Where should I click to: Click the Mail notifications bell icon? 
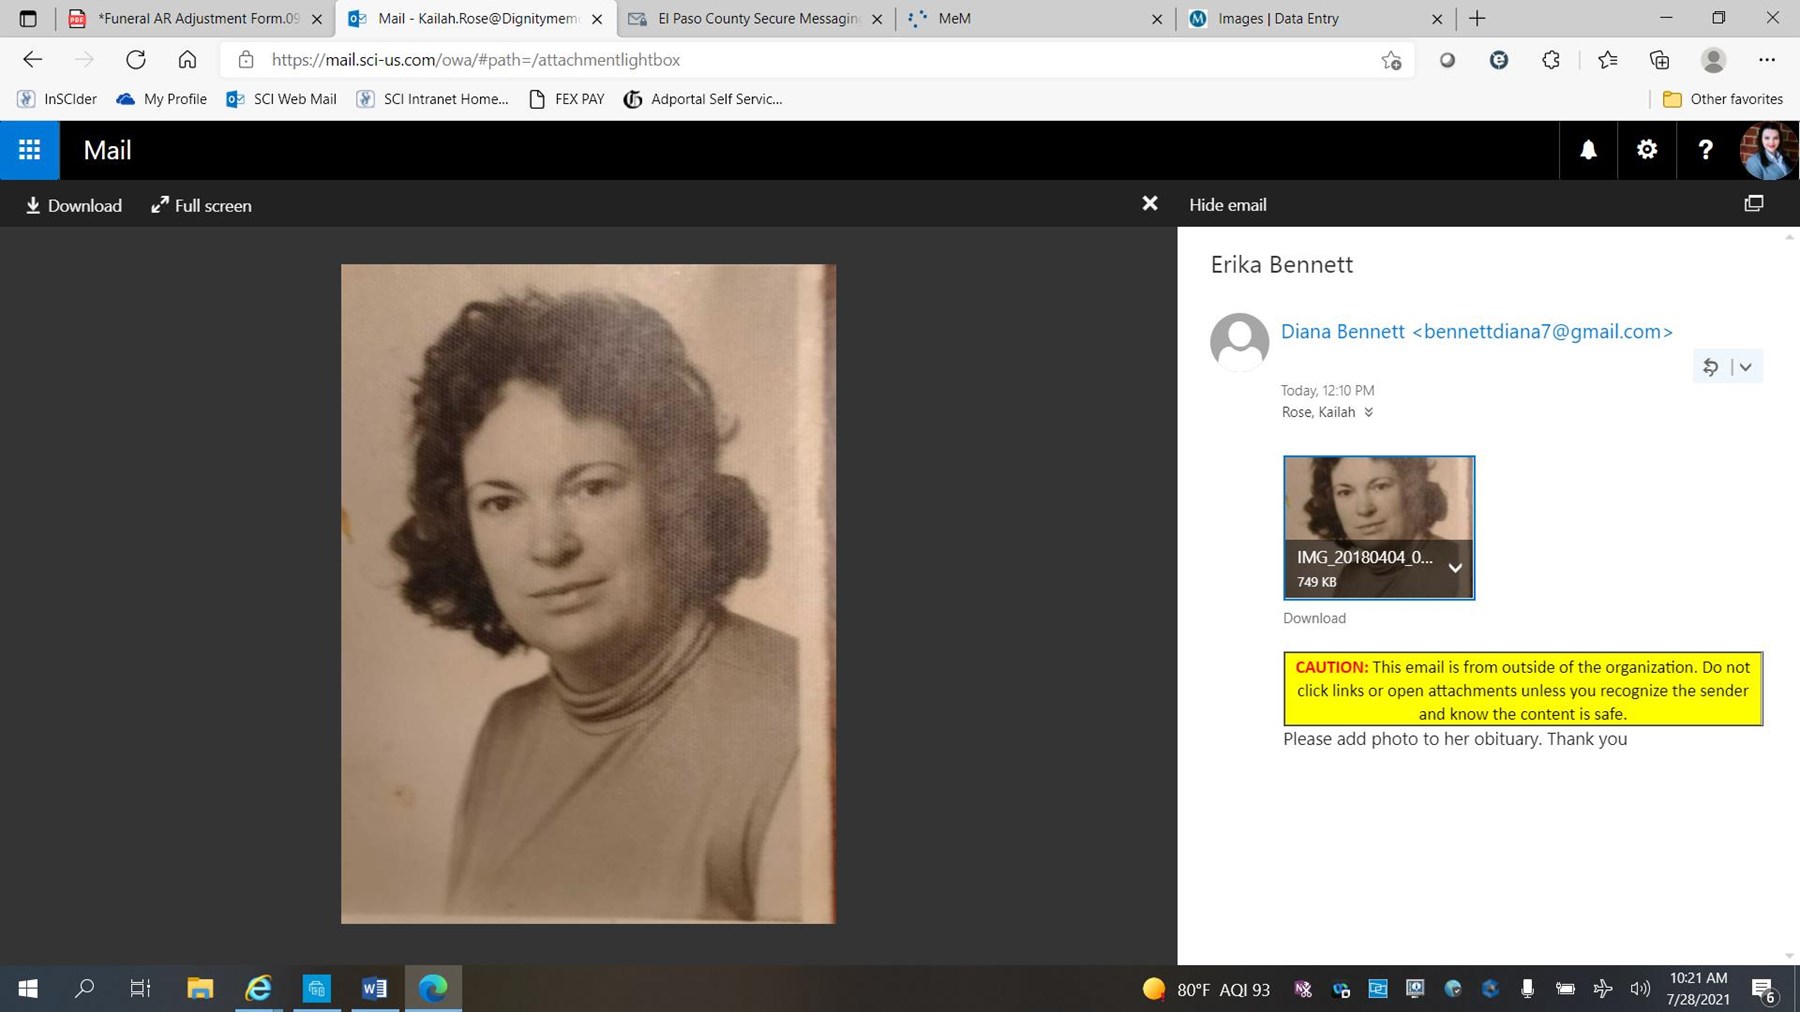[1588, 150]
